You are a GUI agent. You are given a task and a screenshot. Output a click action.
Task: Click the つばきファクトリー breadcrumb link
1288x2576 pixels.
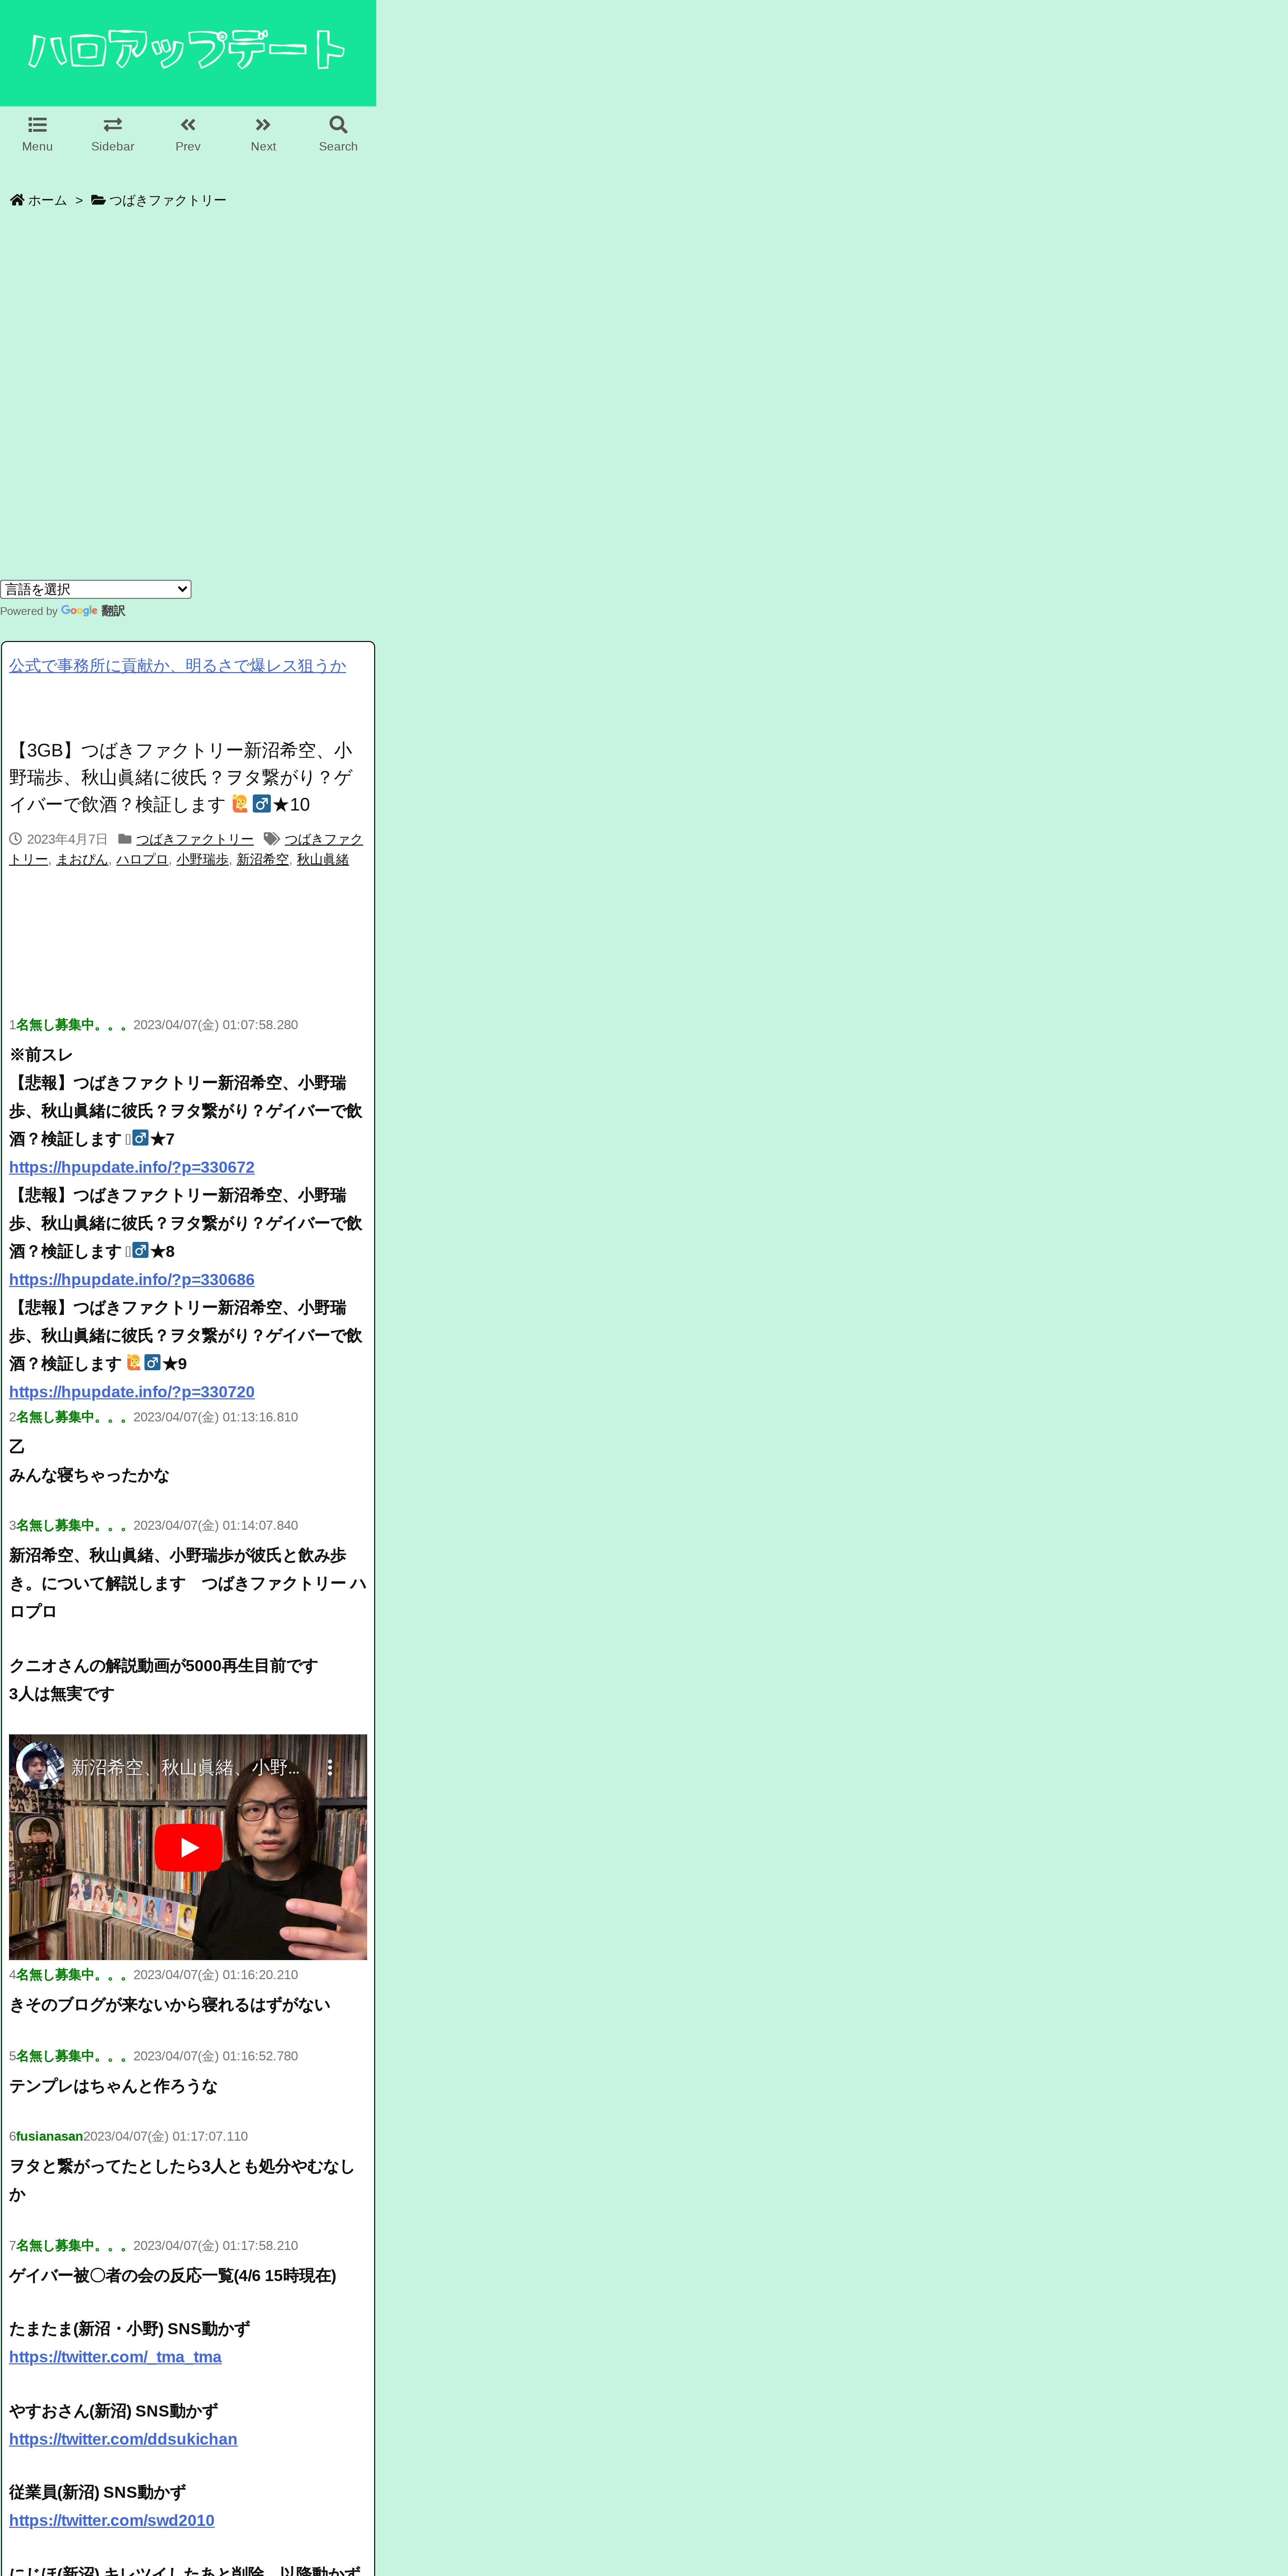click(x=168, y=200)
